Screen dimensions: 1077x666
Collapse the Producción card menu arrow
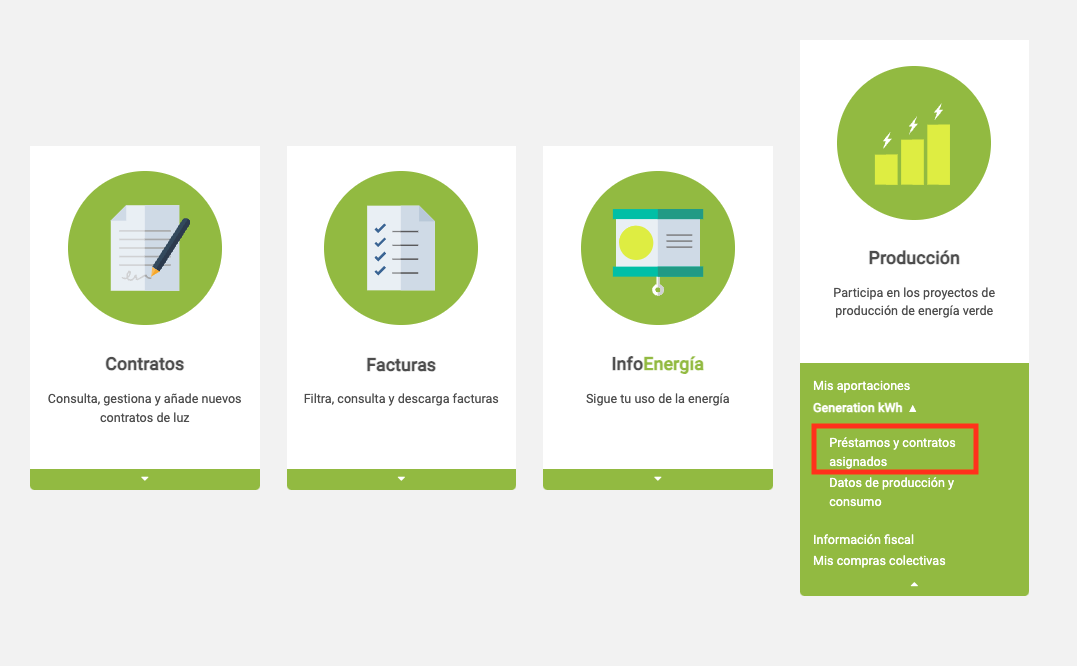pyautogui.click(x=914, y=584)
